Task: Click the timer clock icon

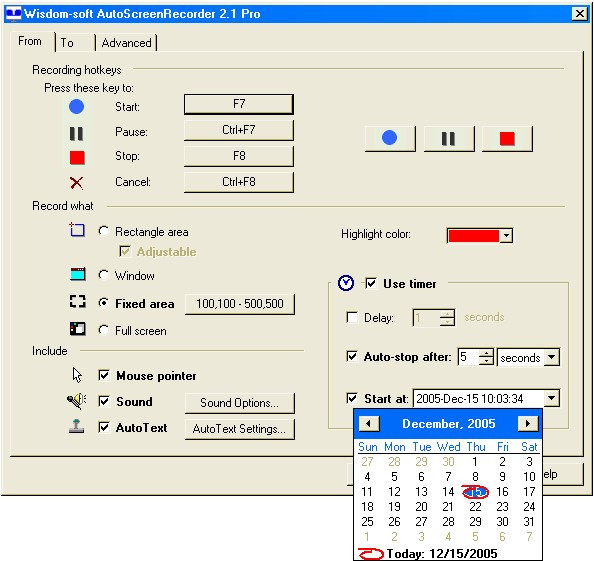Action: coord(346,283)
